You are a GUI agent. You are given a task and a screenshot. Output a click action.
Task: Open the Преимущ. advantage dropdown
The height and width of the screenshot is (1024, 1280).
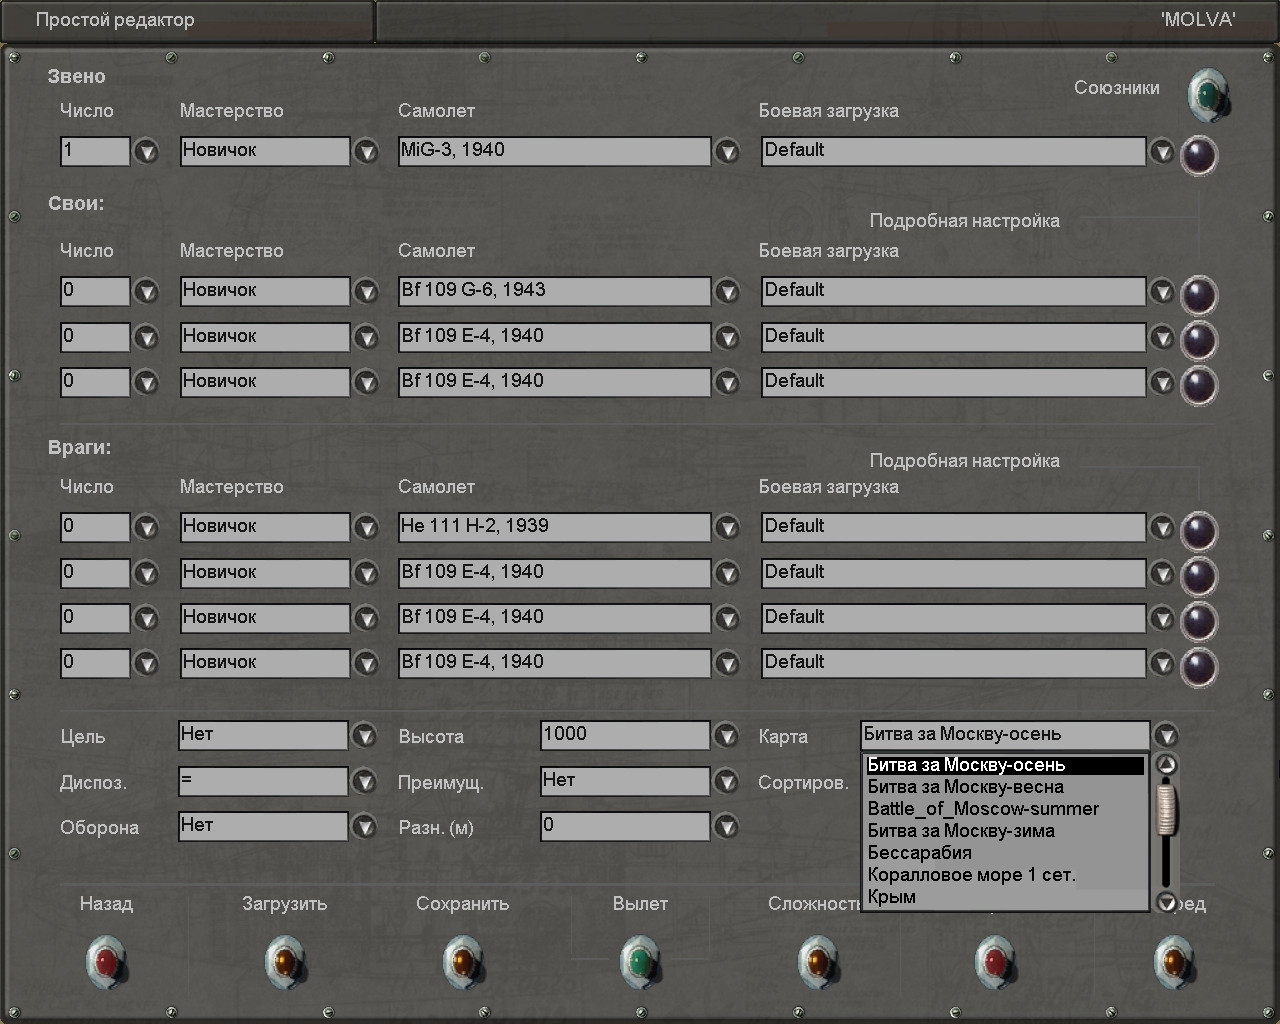[x=727, y=782]
